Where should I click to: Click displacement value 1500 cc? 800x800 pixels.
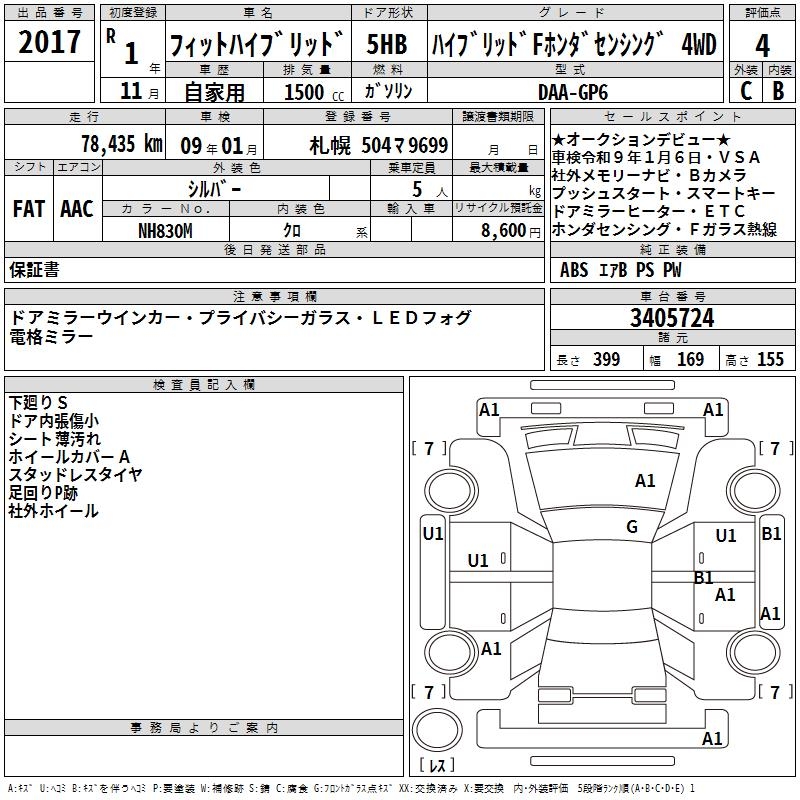[x=314, y=92]
